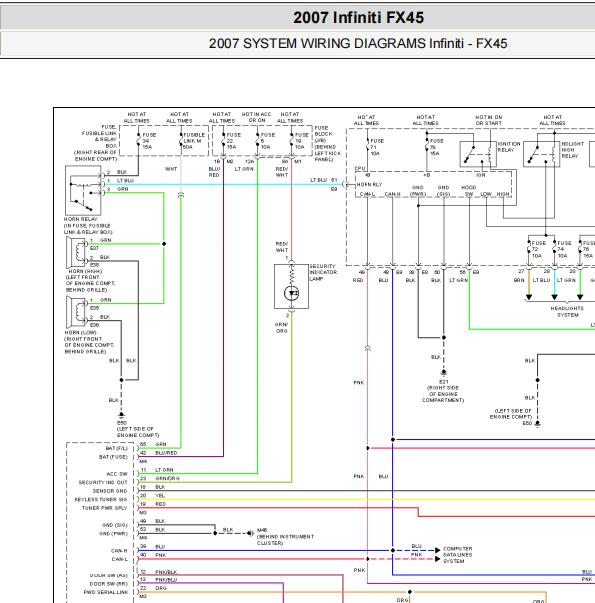
Task: Click the "BLU/RED" wire label at pin 42
Action: pyautogui.click(x=166, y=453)
